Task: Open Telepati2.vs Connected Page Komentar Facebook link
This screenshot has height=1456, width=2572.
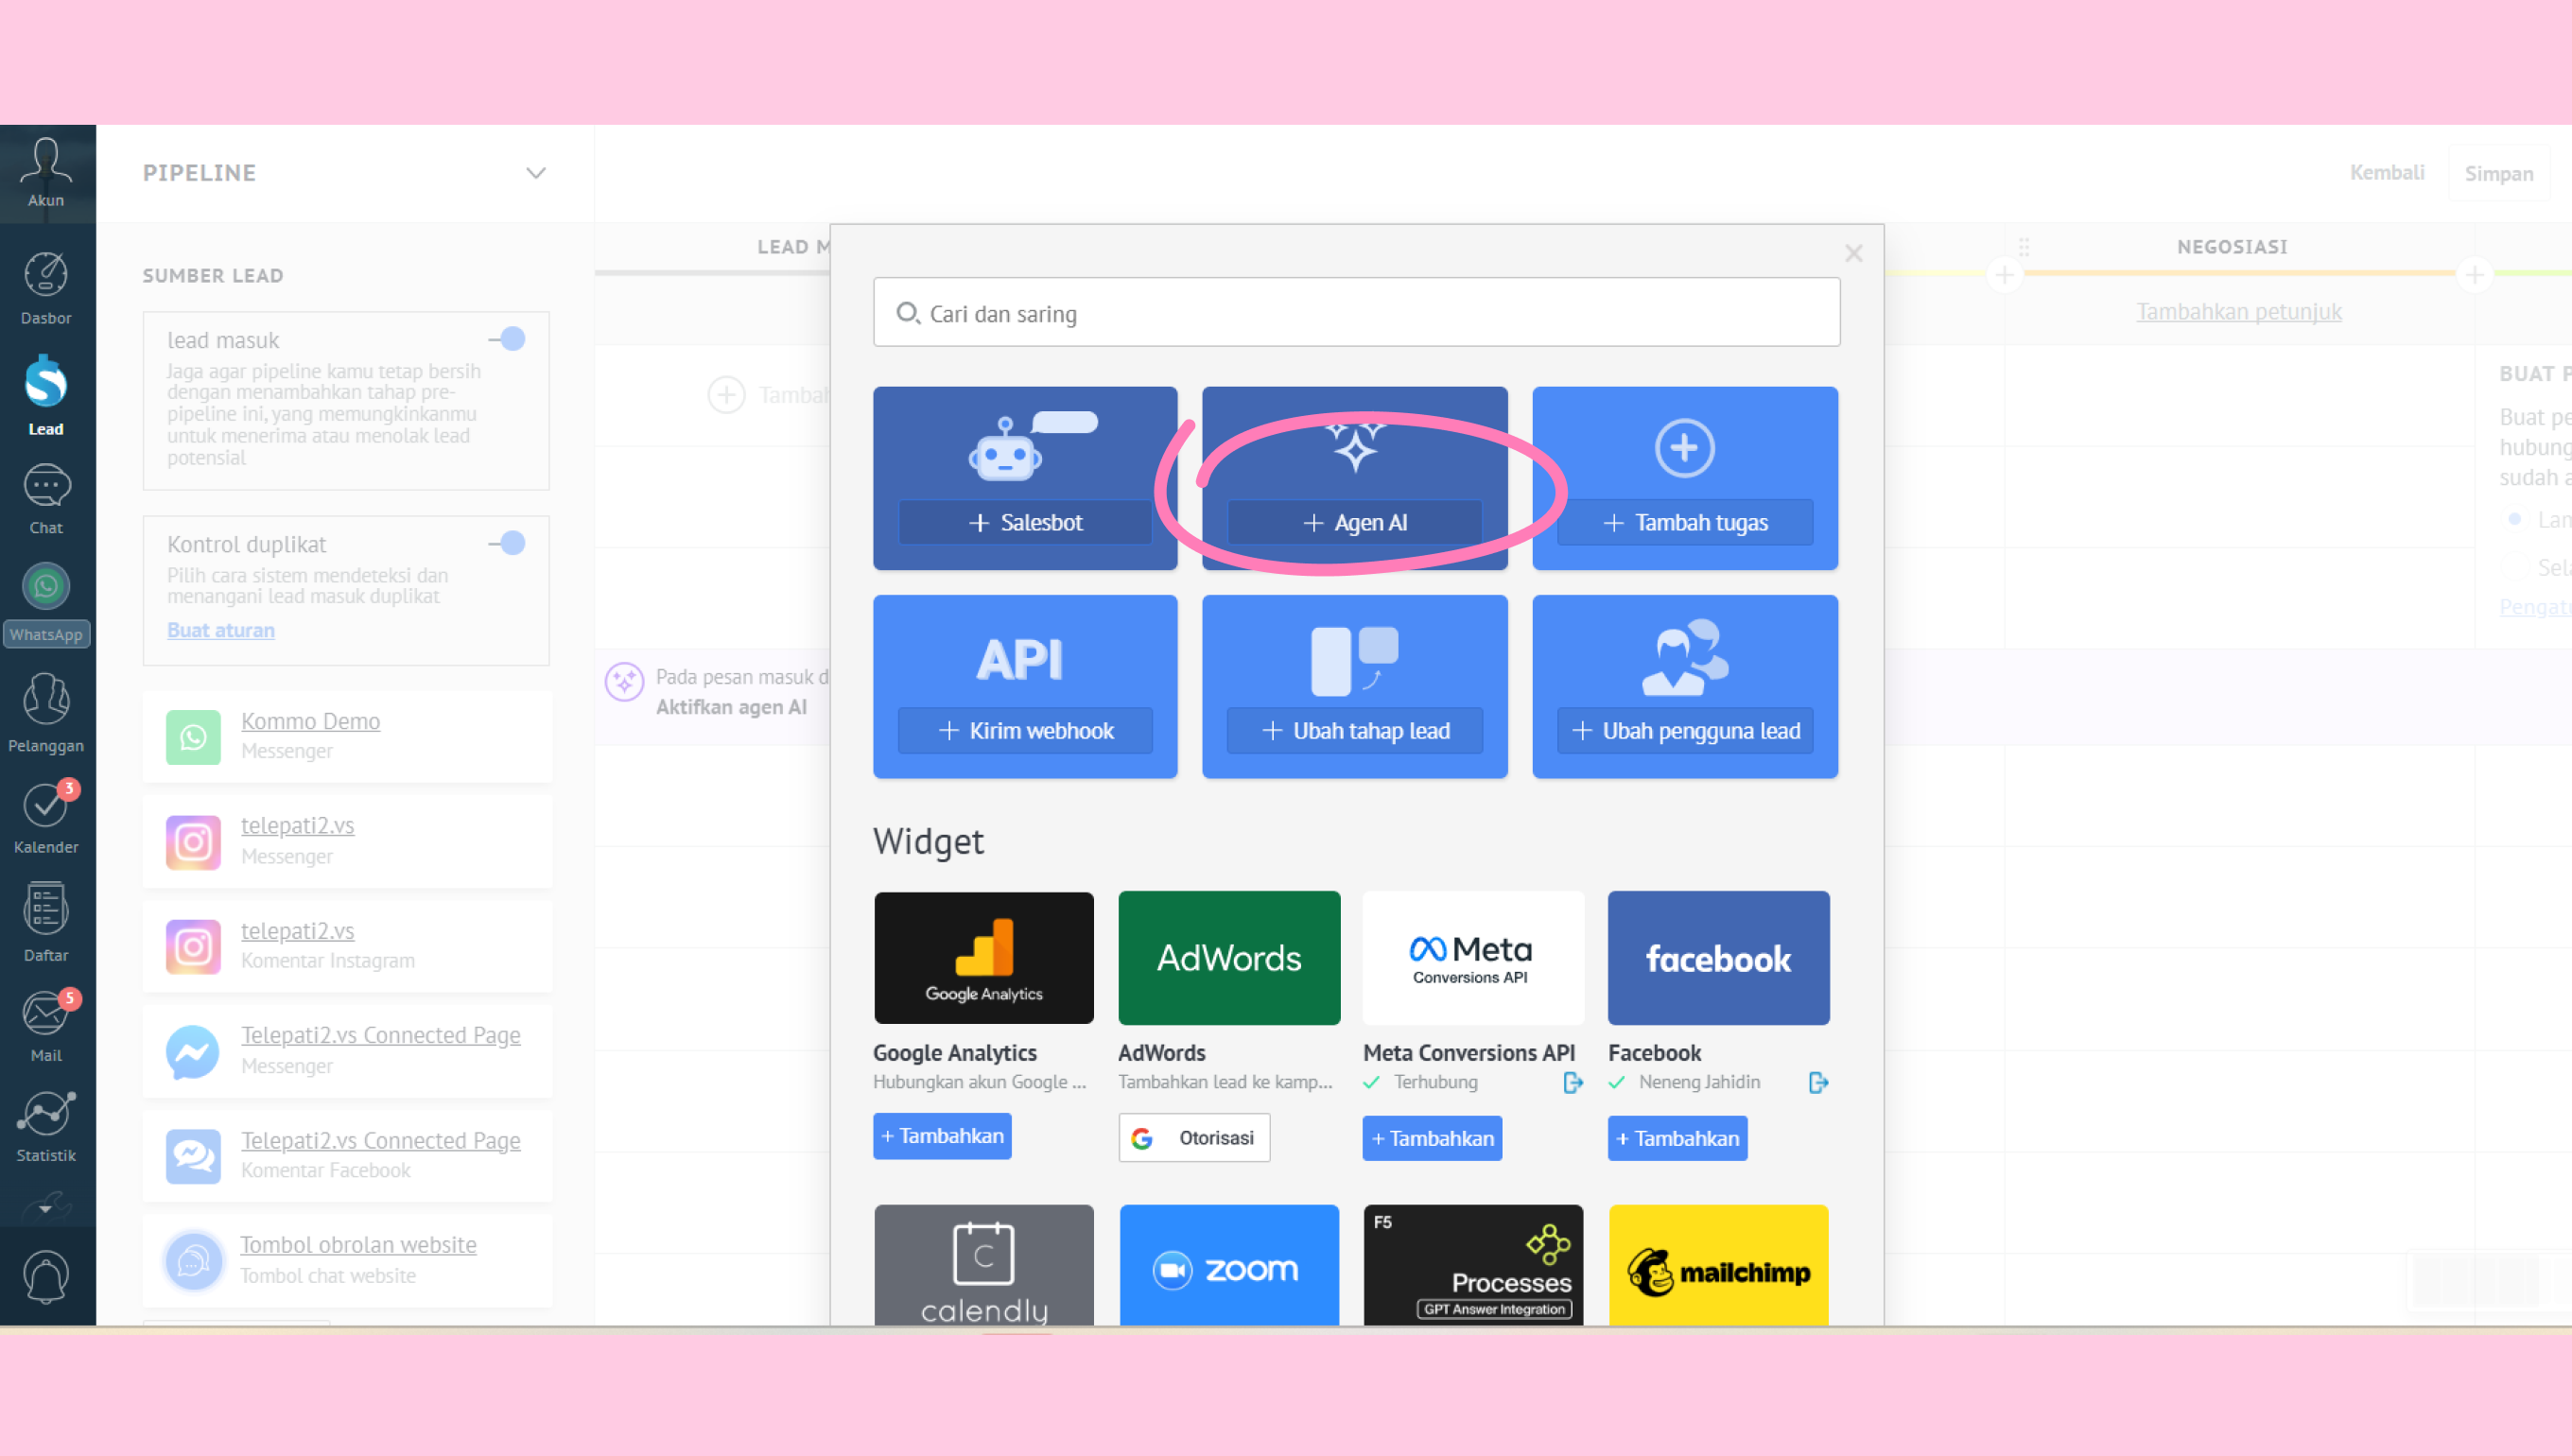Action: coord(380,1141)
